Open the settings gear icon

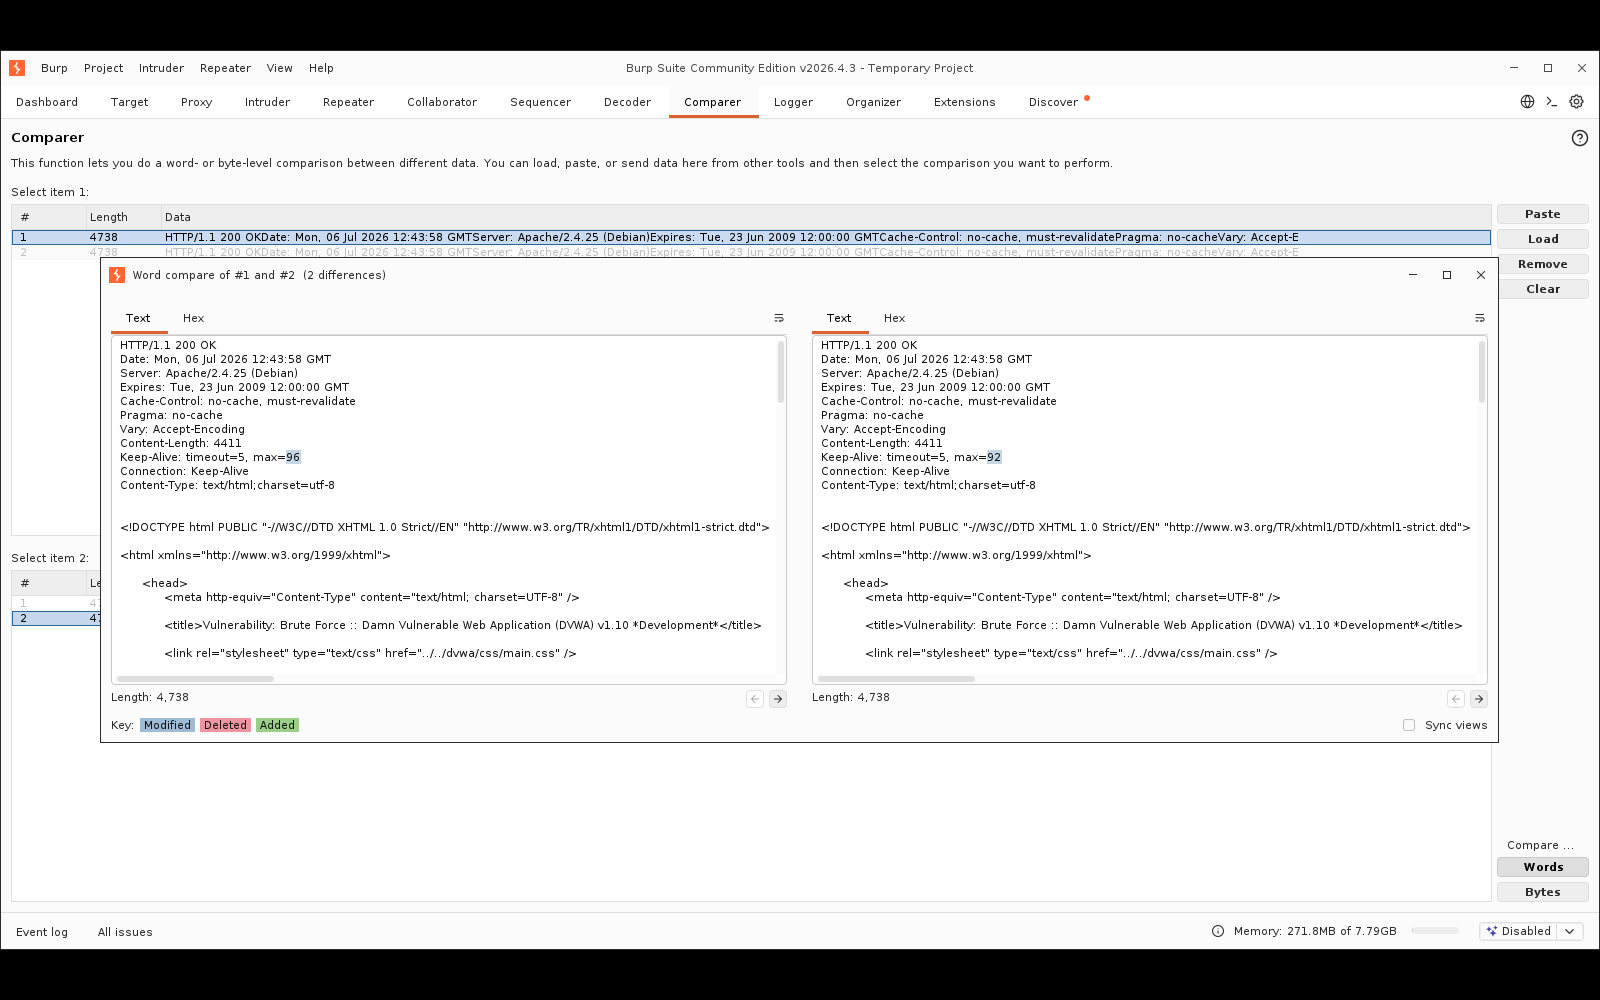(x=1577, y=102)
